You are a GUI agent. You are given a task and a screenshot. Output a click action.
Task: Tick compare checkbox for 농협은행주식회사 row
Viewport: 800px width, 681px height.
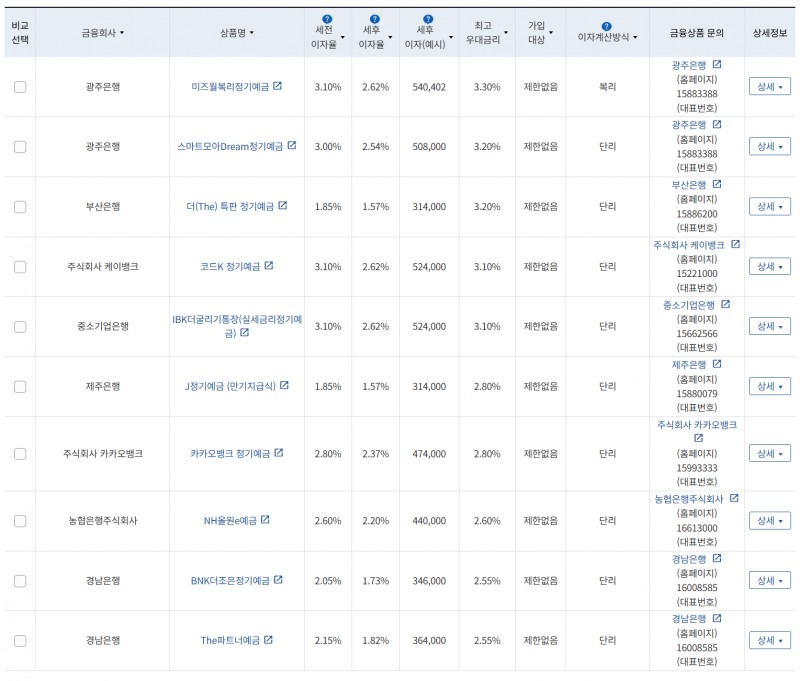(20, 521)
